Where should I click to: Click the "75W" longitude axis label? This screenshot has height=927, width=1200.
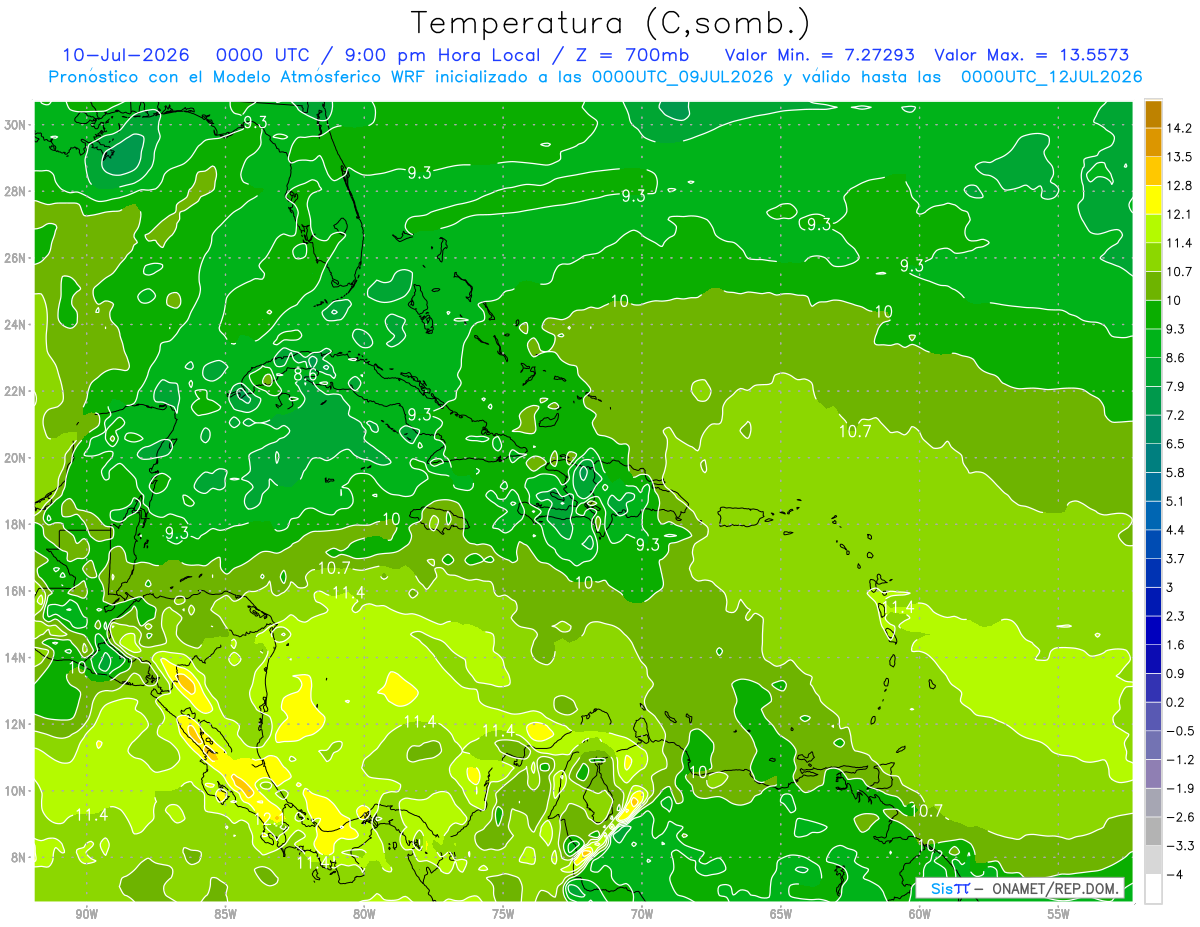503,914
